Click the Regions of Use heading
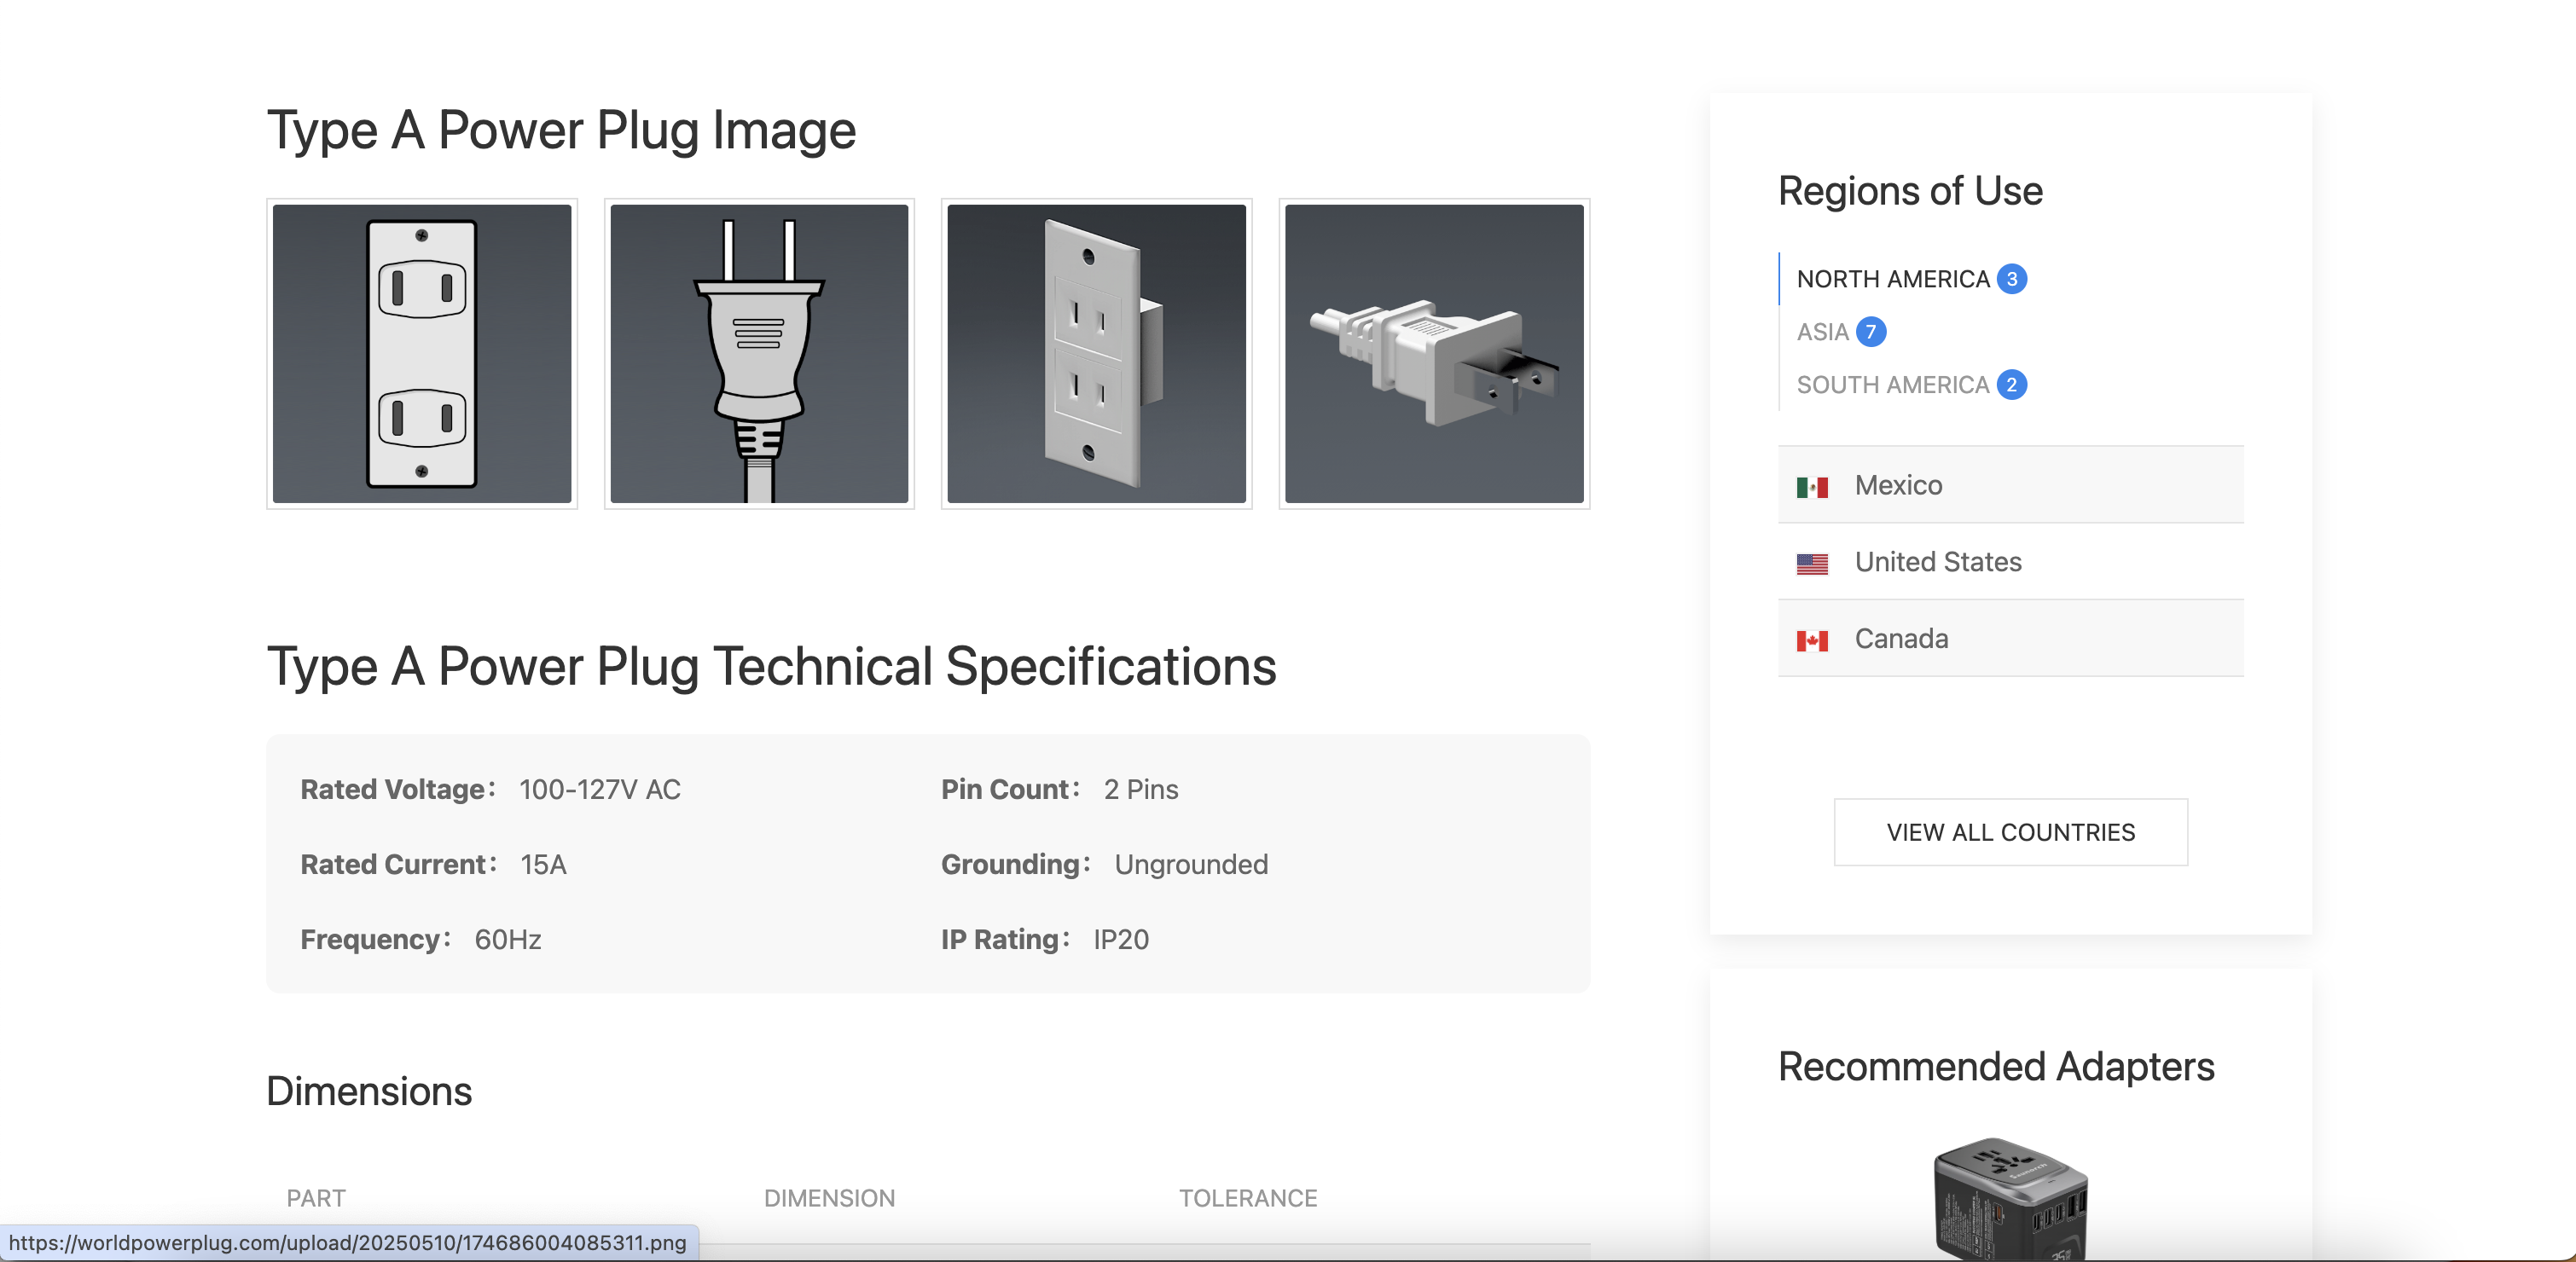 pyautogui.click(x=1910, y=191)
